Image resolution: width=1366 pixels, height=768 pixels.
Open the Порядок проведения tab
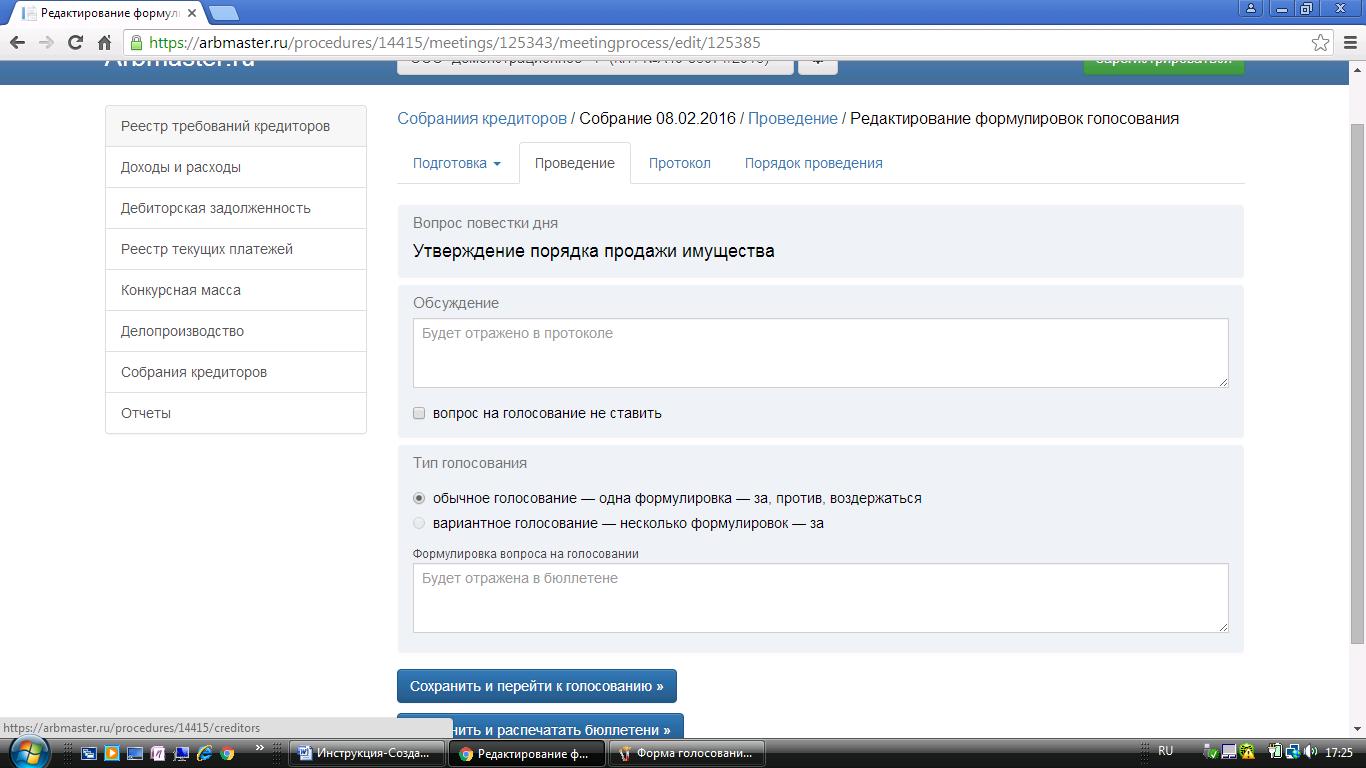pyautogui.click(x=813, y=163)
